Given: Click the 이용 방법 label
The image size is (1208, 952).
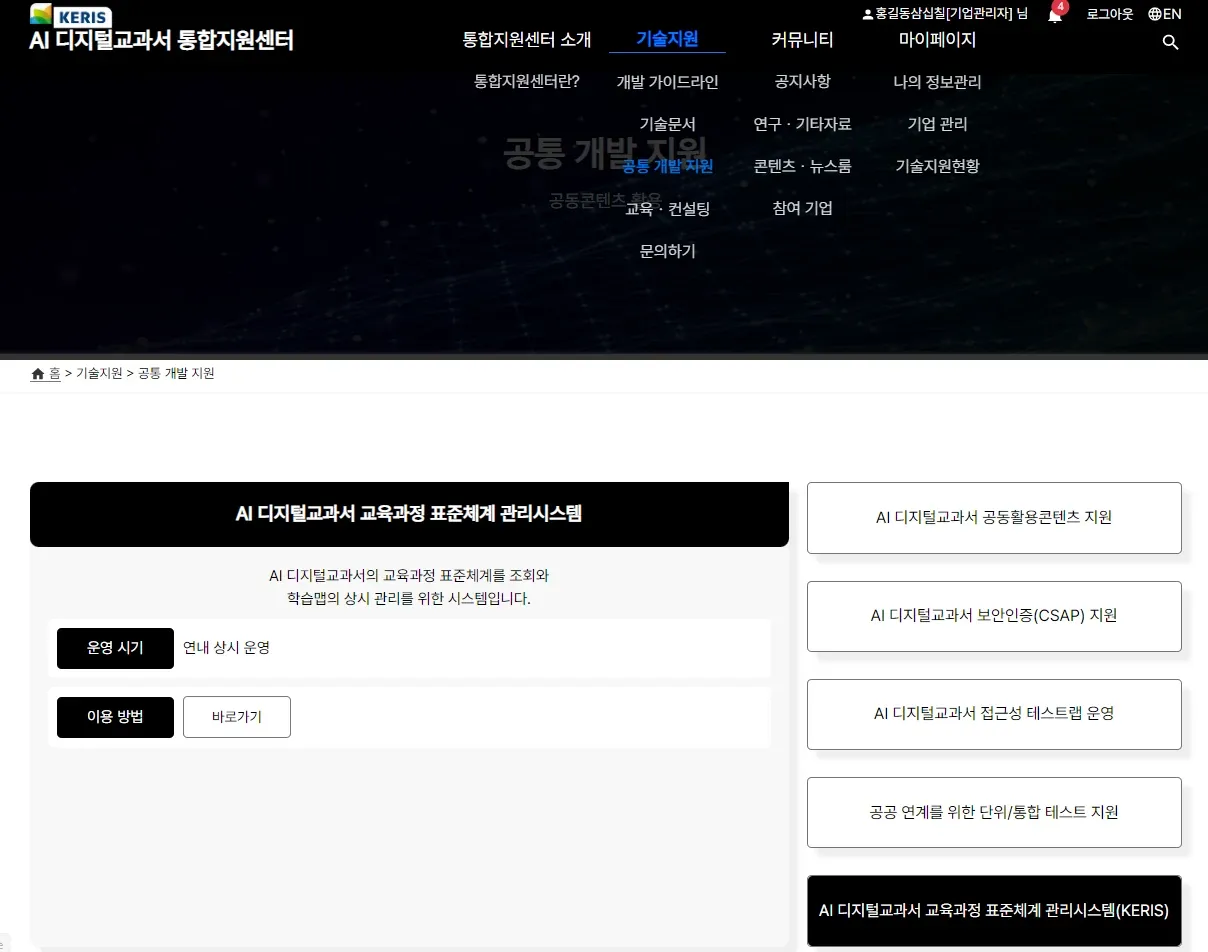Looking at the screenshot, I should [115, 717].
